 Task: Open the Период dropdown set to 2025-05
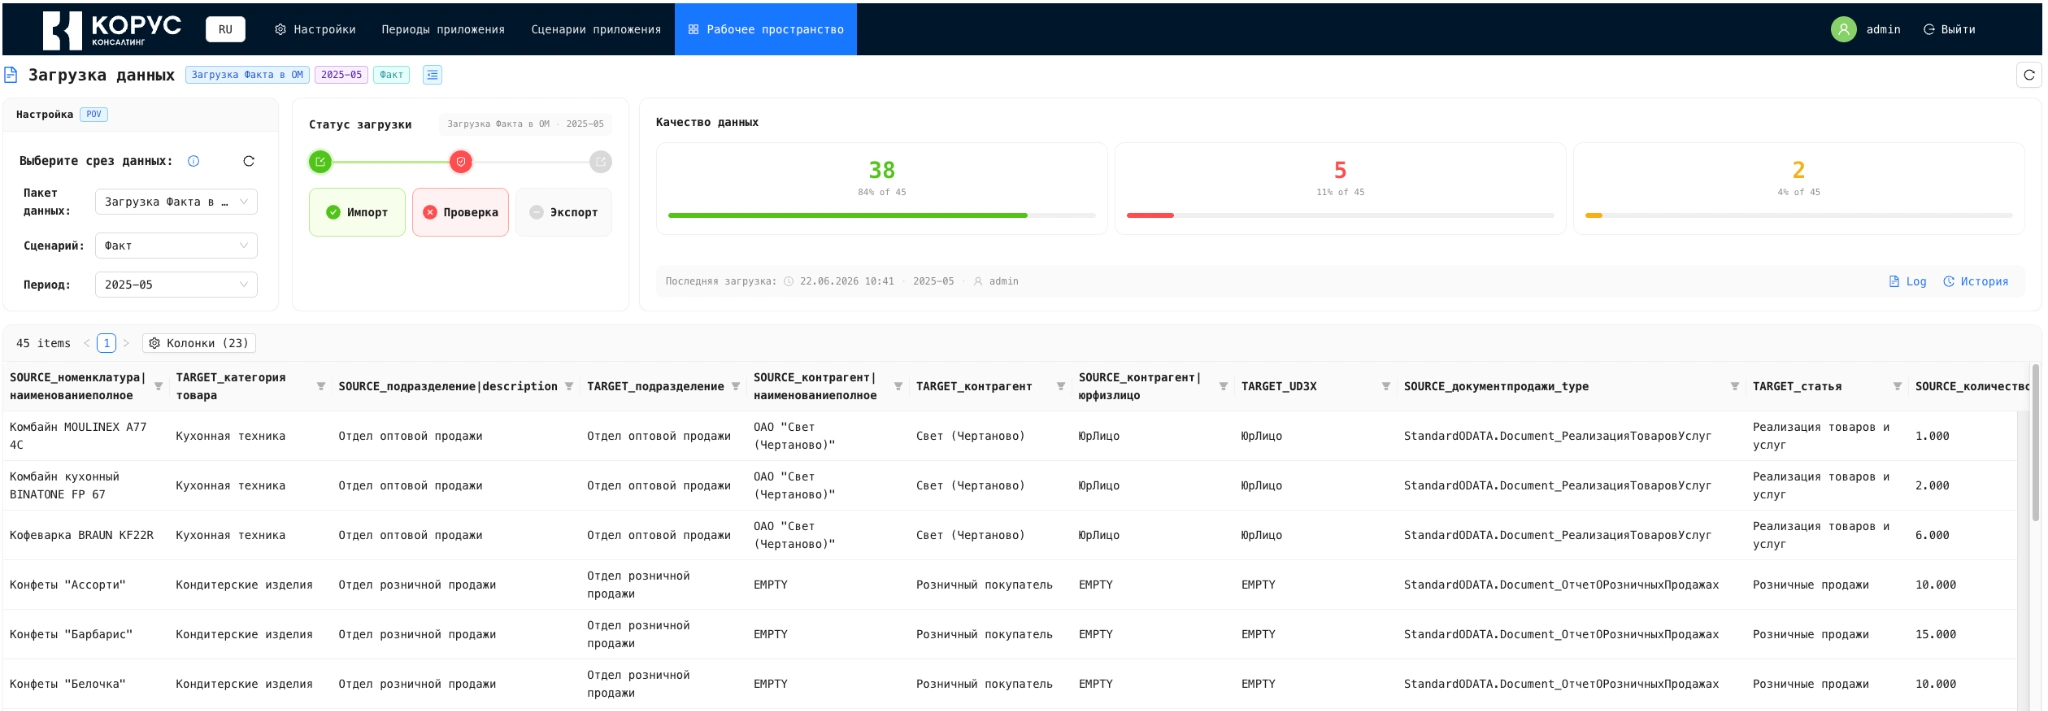coord(176,285)
